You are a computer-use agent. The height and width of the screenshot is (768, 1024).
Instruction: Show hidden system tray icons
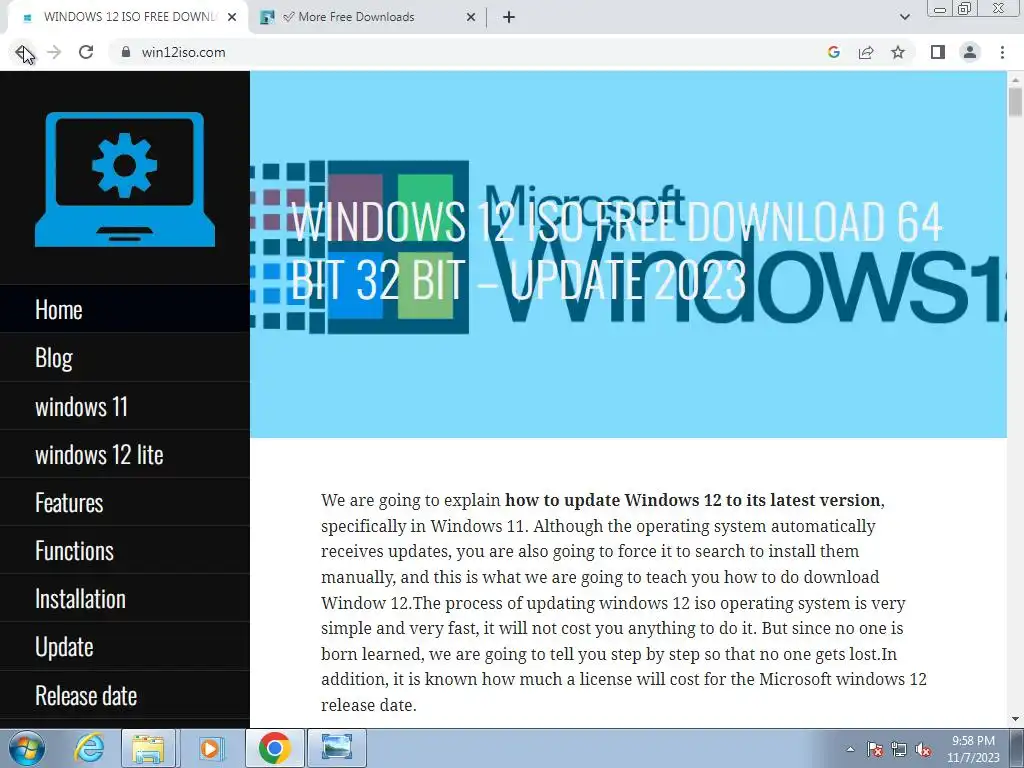850,749
